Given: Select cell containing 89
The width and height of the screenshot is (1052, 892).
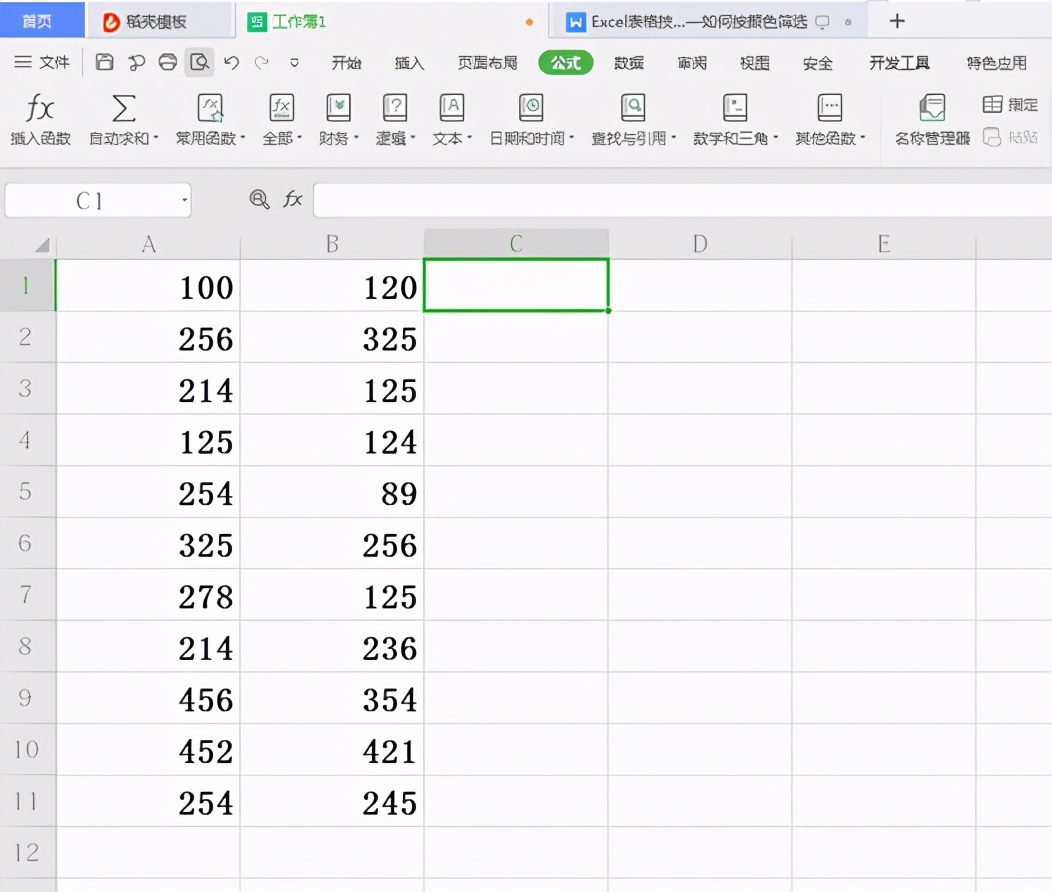Looking at the screenshot, I should coord(332,492).
